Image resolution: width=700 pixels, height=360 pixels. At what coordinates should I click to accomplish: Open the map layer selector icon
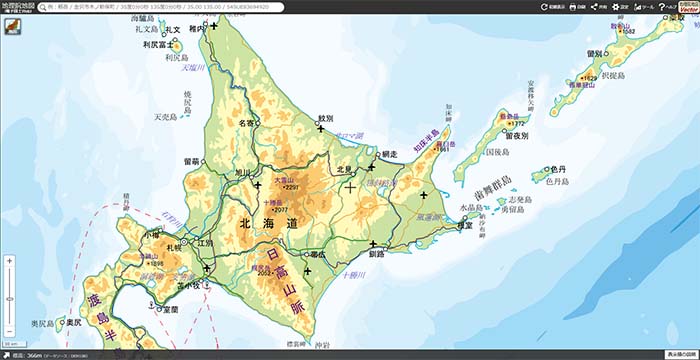12,26
